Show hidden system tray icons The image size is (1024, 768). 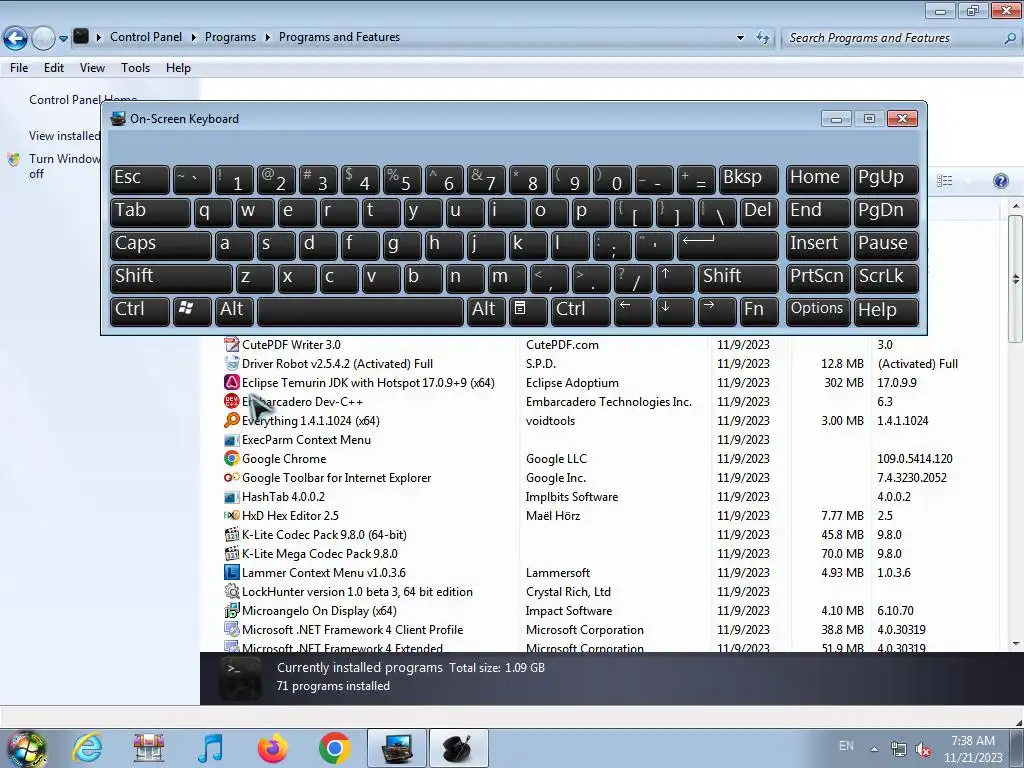click(874, 749)
